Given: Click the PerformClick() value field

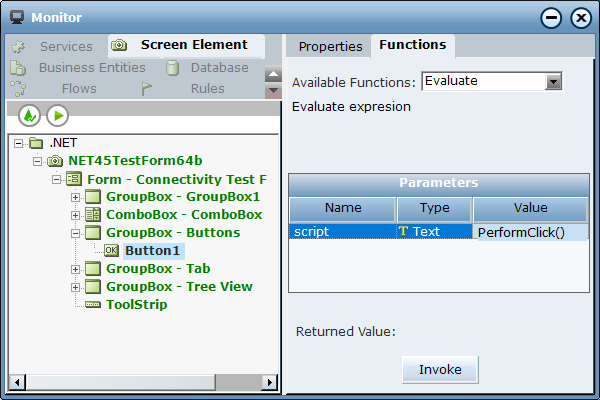Looking at the screenshot, I should [x=530, y=232].
